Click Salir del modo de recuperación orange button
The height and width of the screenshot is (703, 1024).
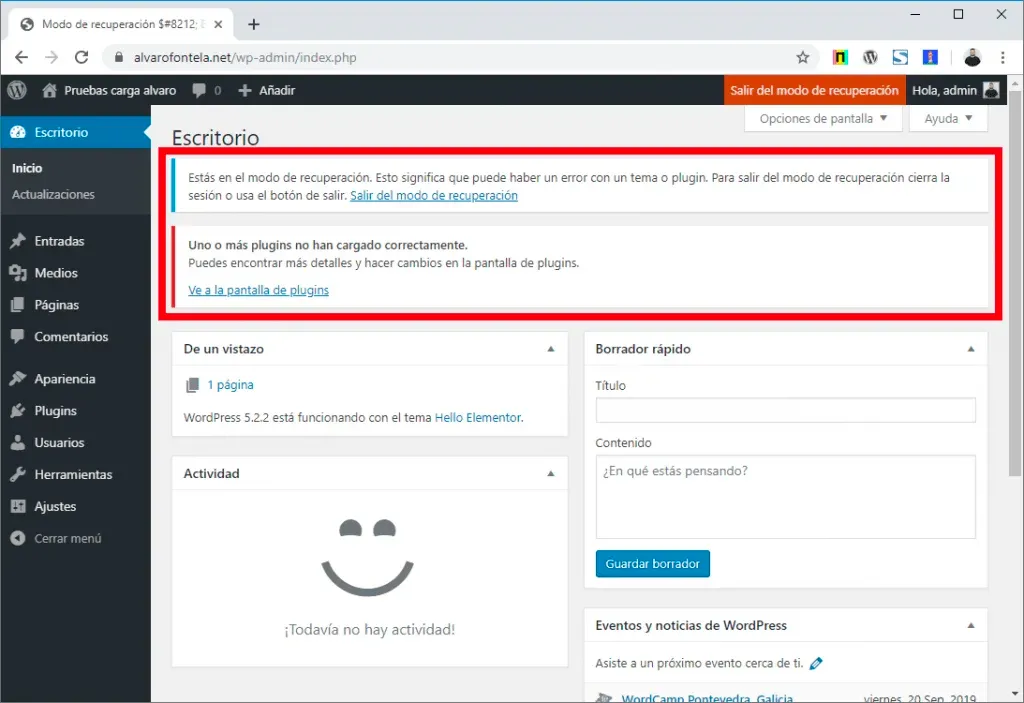814,90
